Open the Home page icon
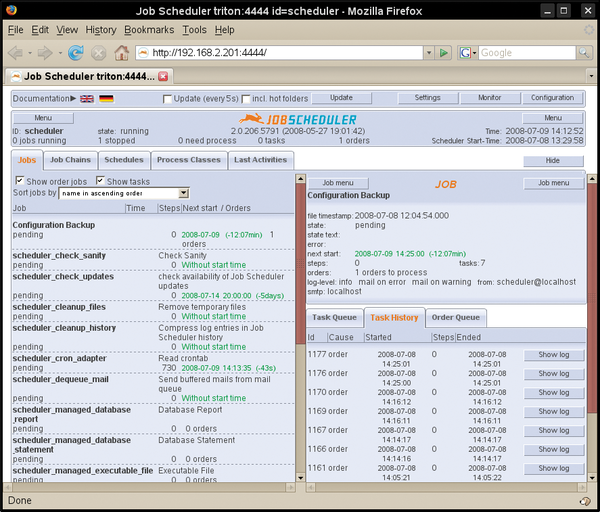 pyautogui.click(x=122, y=52)
